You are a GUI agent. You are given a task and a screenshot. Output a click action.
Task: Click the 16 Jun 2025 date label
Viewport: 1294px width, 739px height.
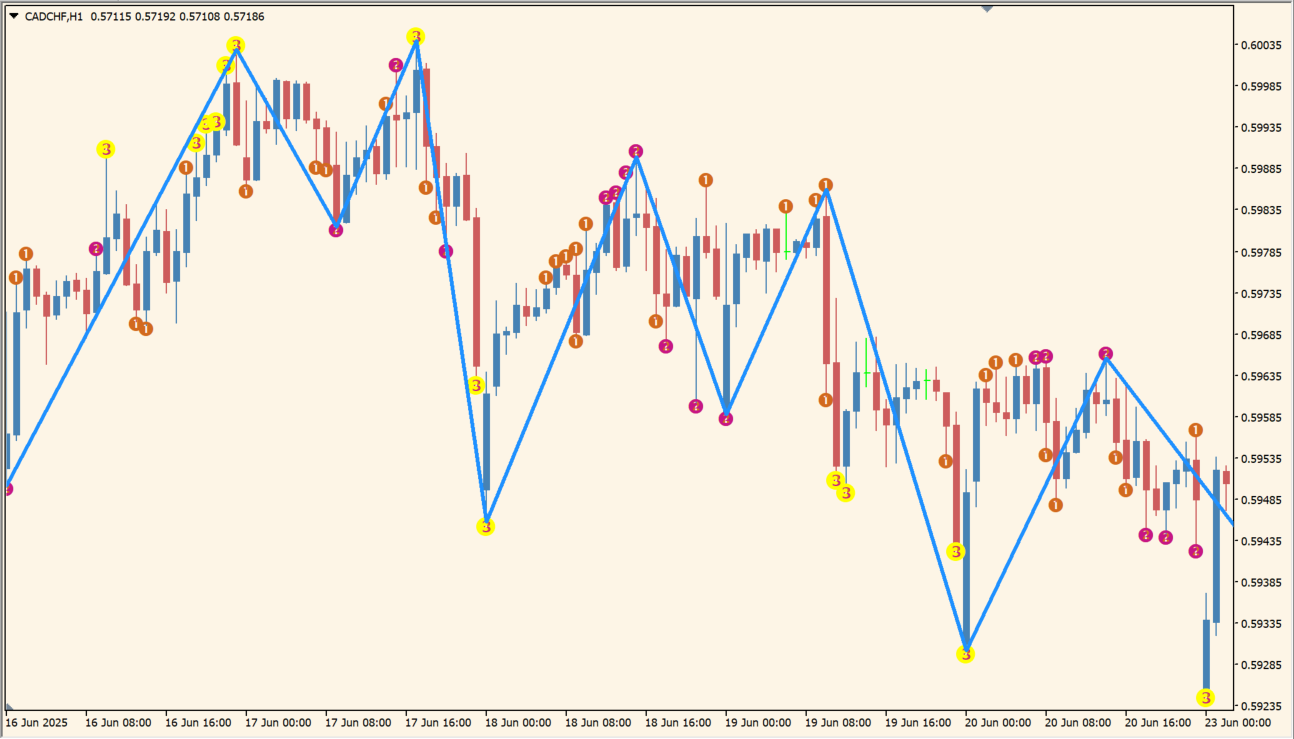coord(36,722)
